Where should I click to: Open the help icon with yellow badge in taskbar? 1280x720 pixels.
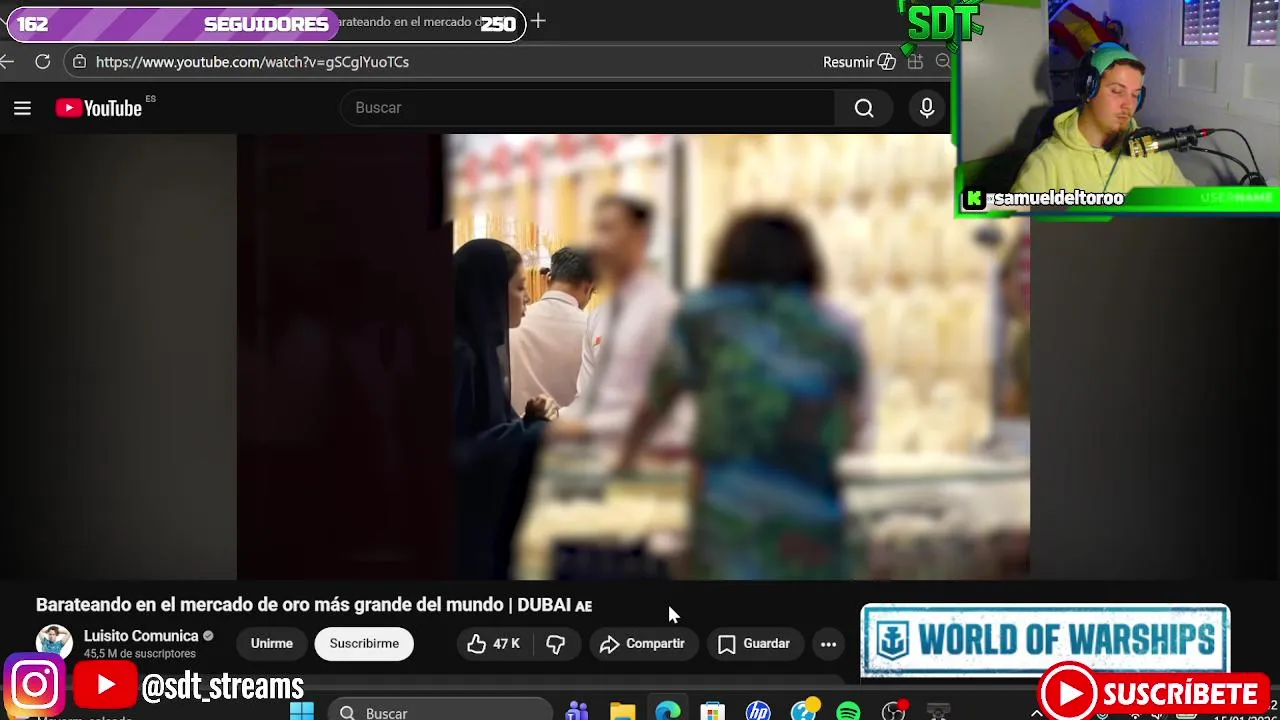[804, 711]
